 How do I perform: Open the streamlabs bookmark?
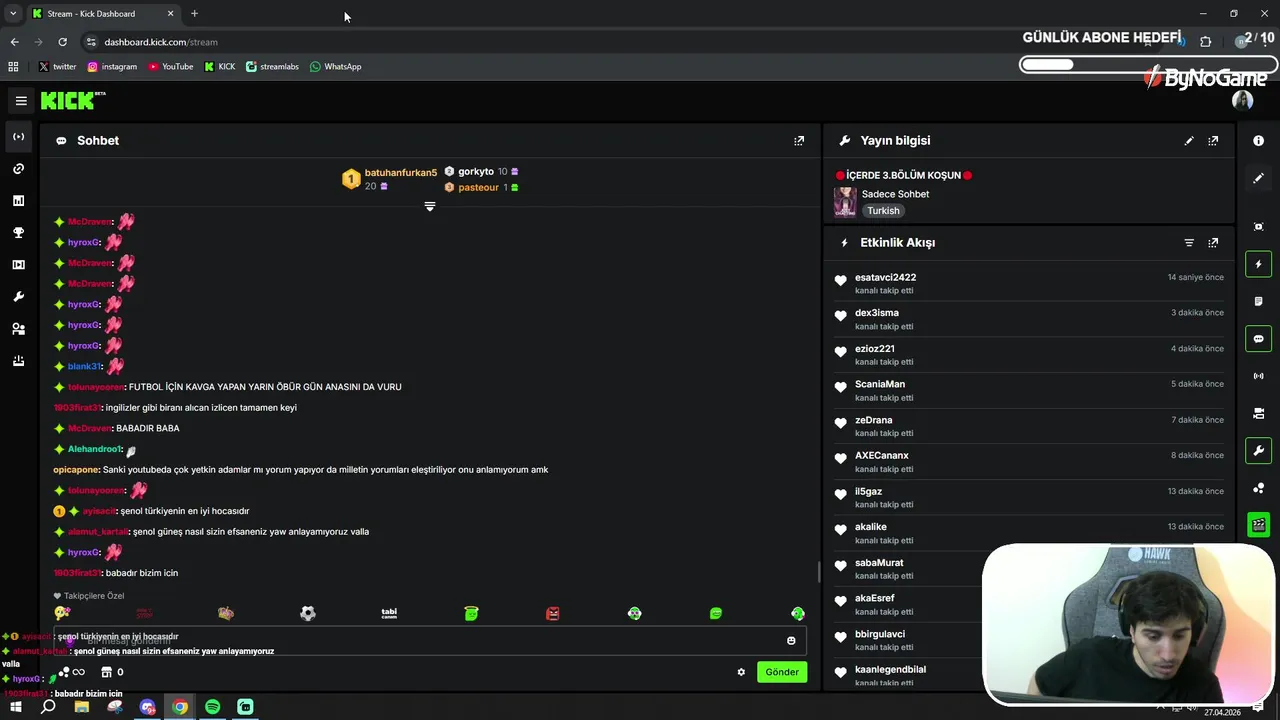pos(272,67)
